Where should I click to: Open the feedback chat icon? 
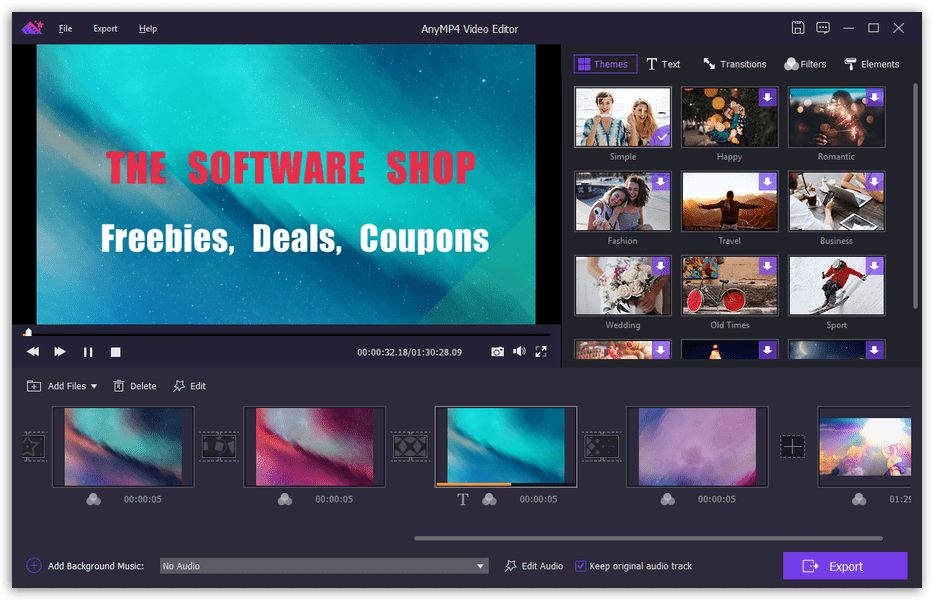pos(823,27)
